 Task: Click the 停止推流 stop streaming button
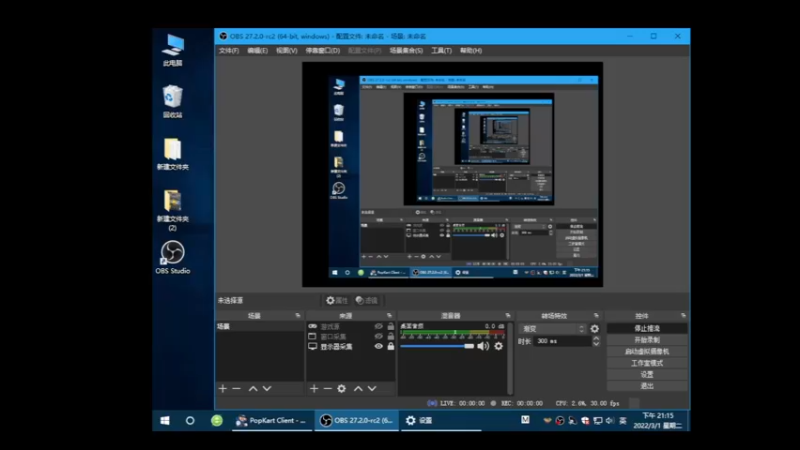click(x=647, y=329)
